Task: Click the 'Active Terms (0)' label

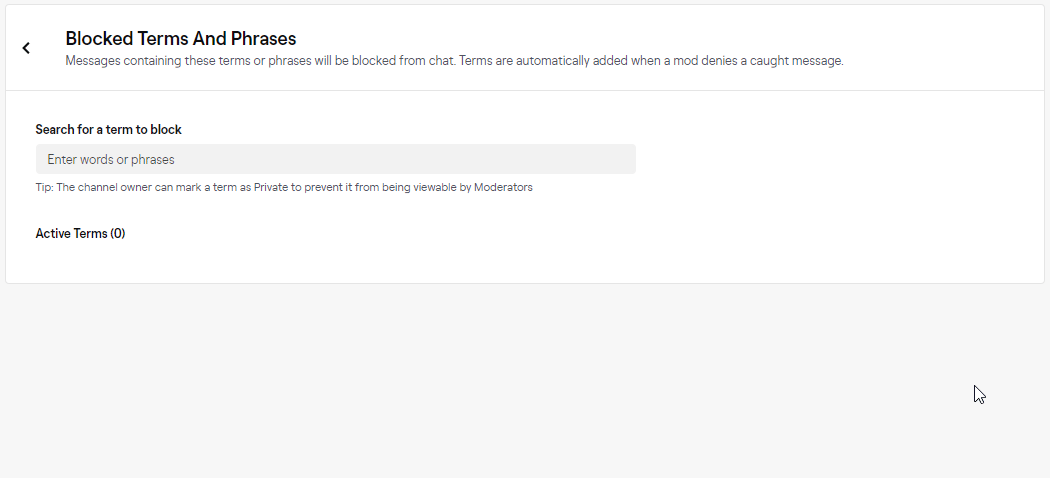Action: [80, 234]
